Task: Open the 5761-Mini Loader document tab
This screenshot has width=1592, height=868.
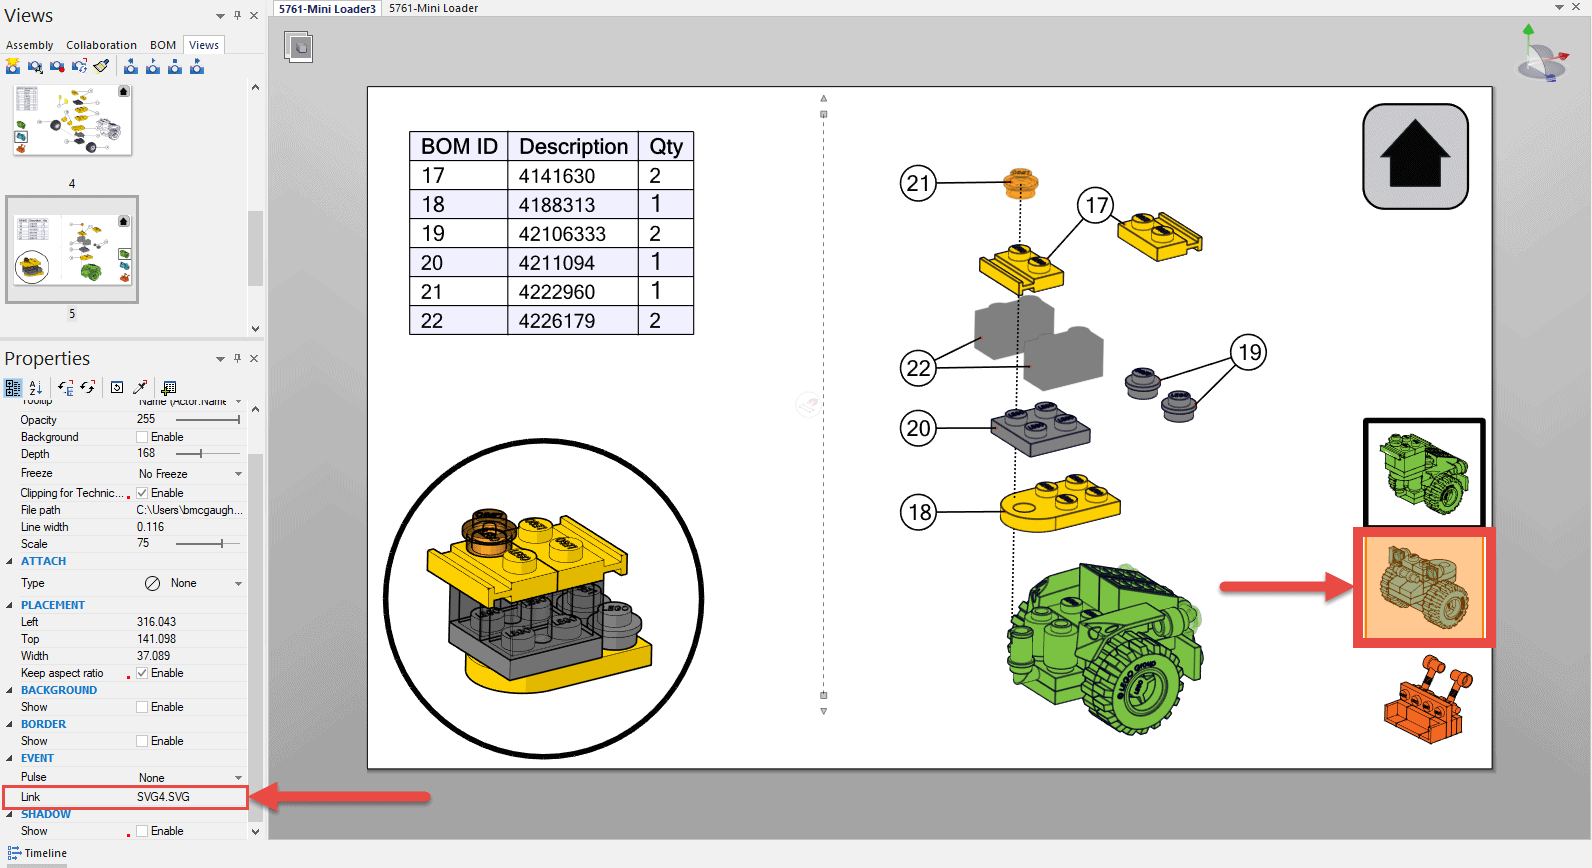Action: click(434, 8)
